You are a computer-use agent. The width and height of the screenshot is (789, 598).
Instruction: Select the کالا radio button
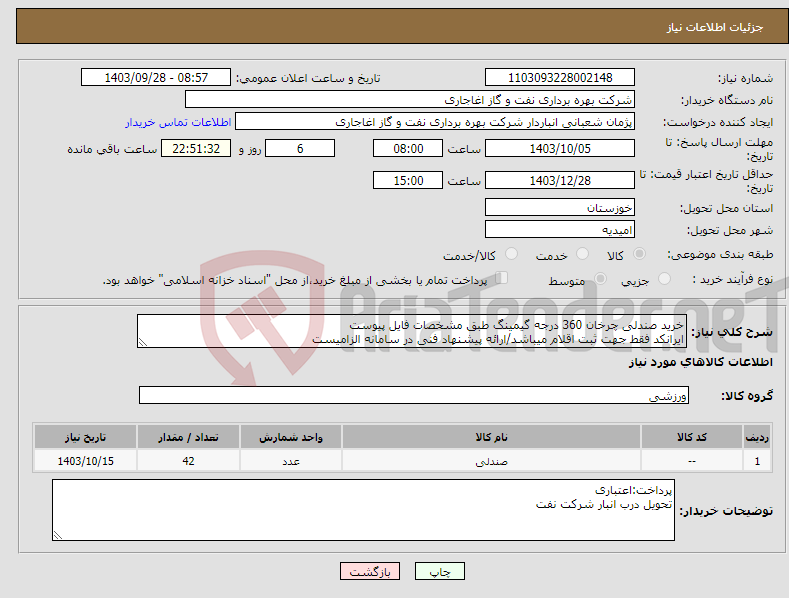pyautogui.click(x=639, y=254)
